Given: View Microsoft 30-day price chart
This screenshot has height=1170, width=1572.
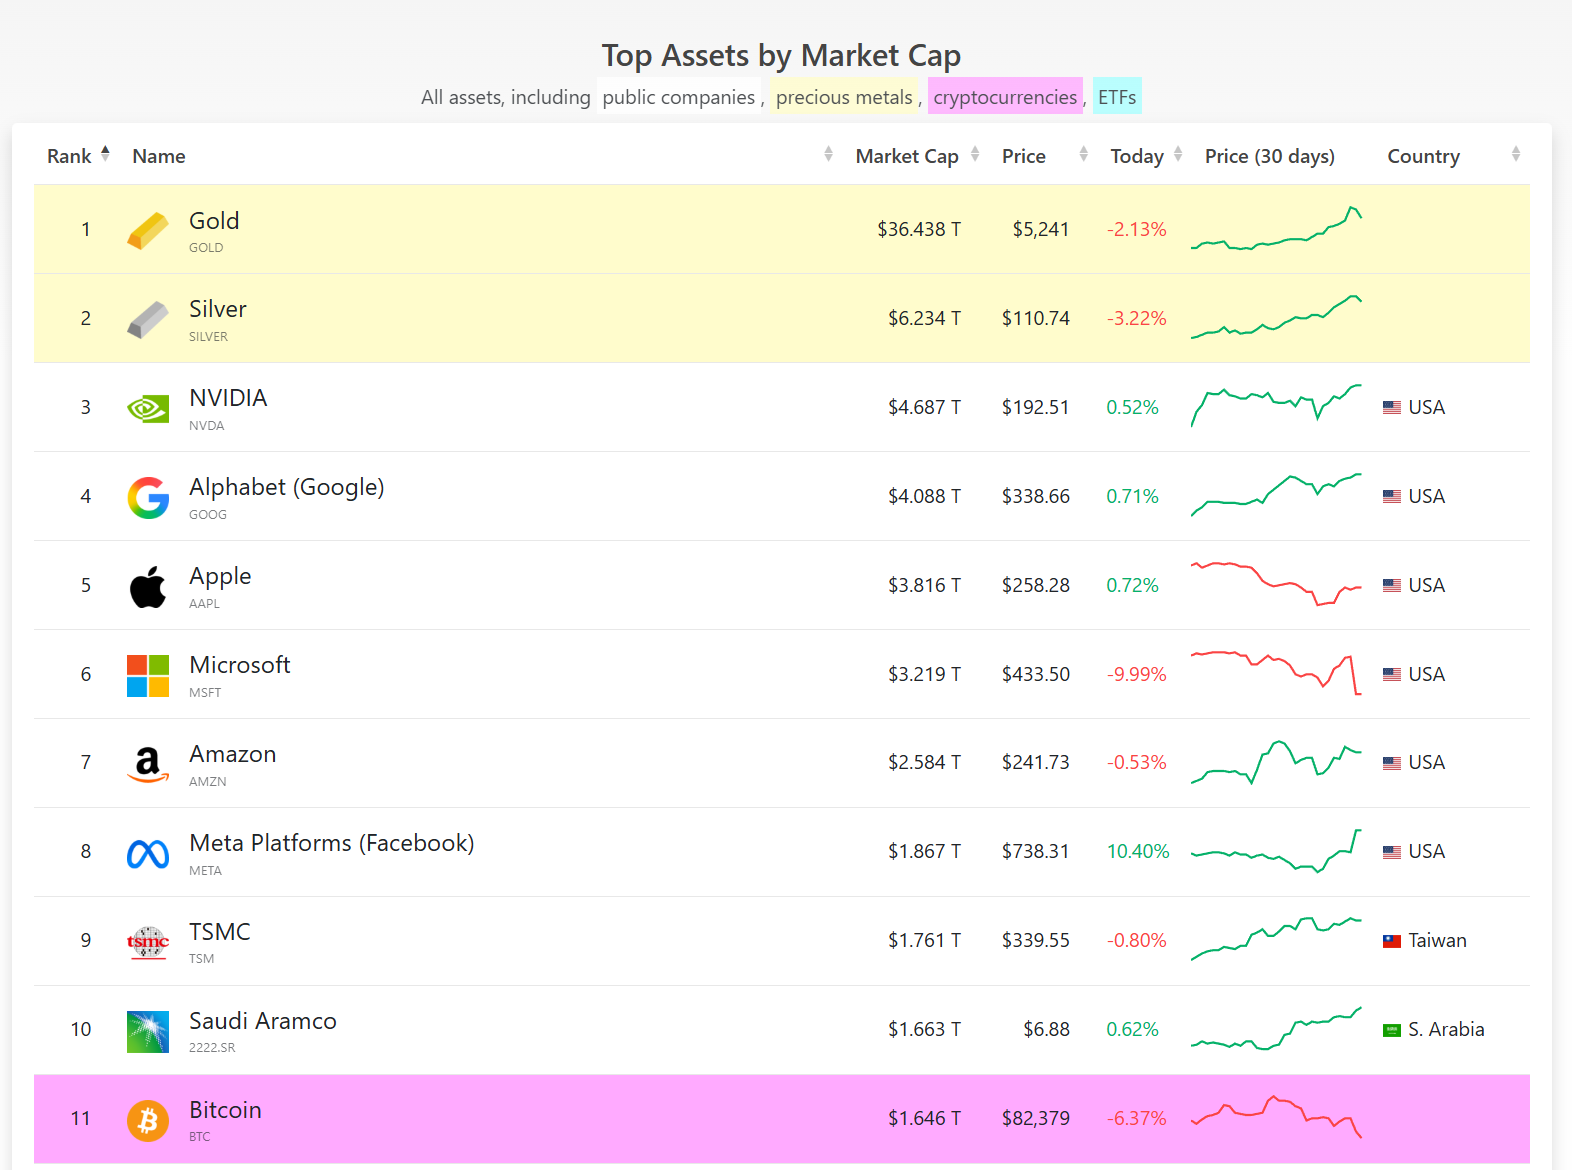Looking at the screenshot, I should tap(1276, 673).
